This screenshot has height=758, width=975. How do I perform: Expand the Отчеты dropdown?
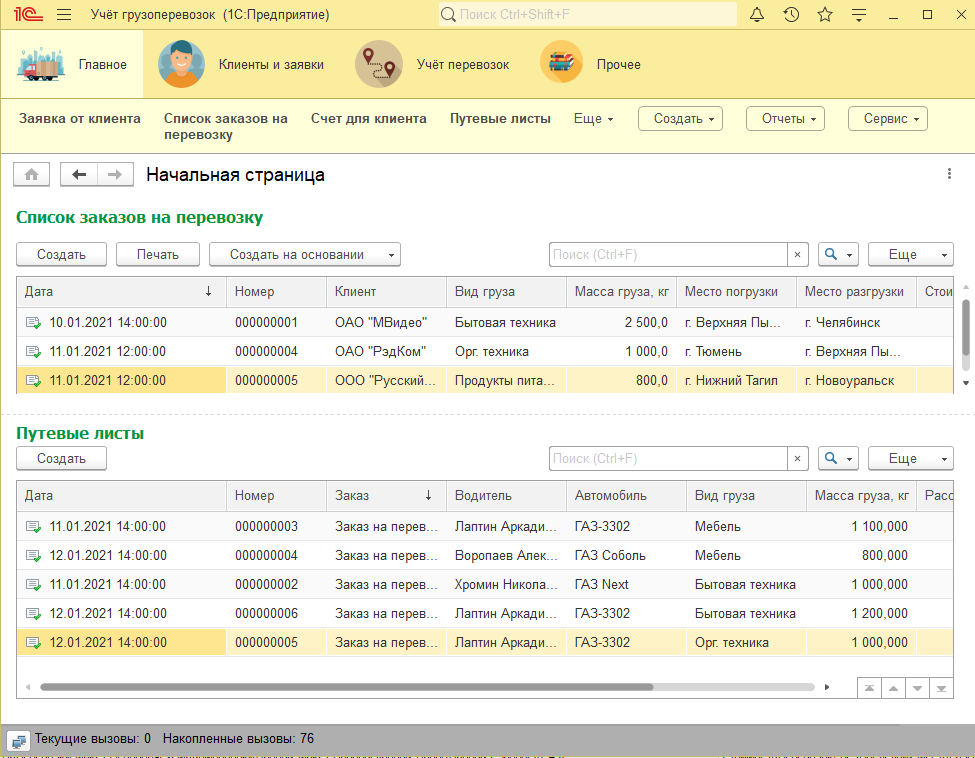coord(785,119)
